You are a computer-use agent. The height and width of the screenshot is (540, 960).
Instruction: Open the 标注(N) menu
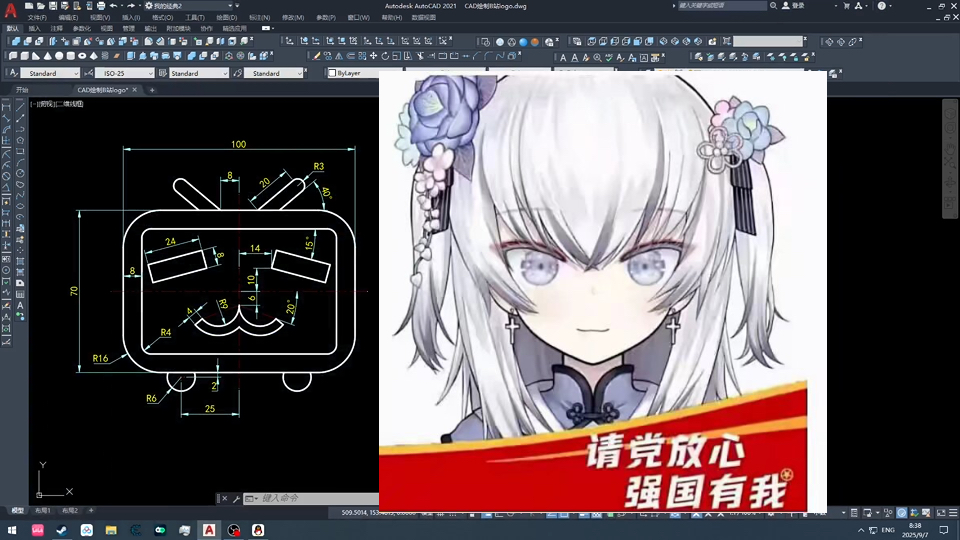click(260, 18)
